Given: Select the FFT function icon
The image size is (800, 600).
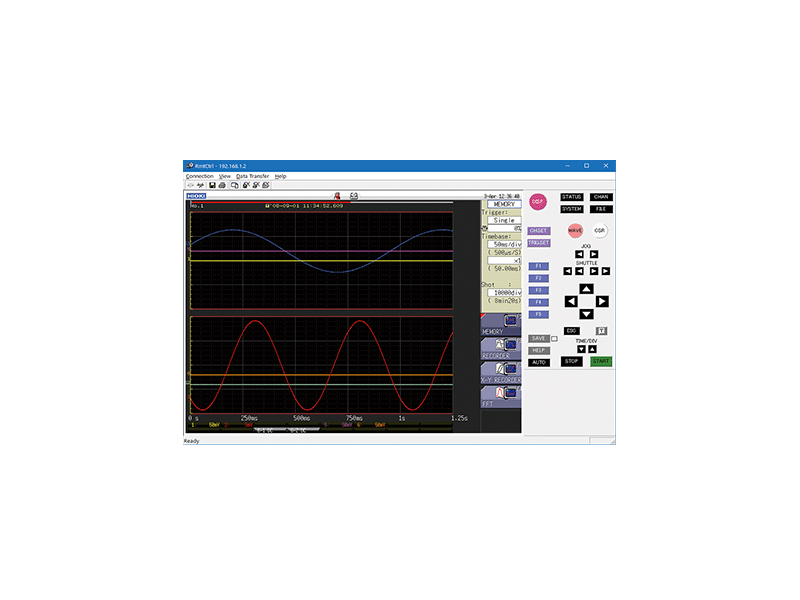Looking at the screenshot, I should pyautogui.click(x=501, y=397).
